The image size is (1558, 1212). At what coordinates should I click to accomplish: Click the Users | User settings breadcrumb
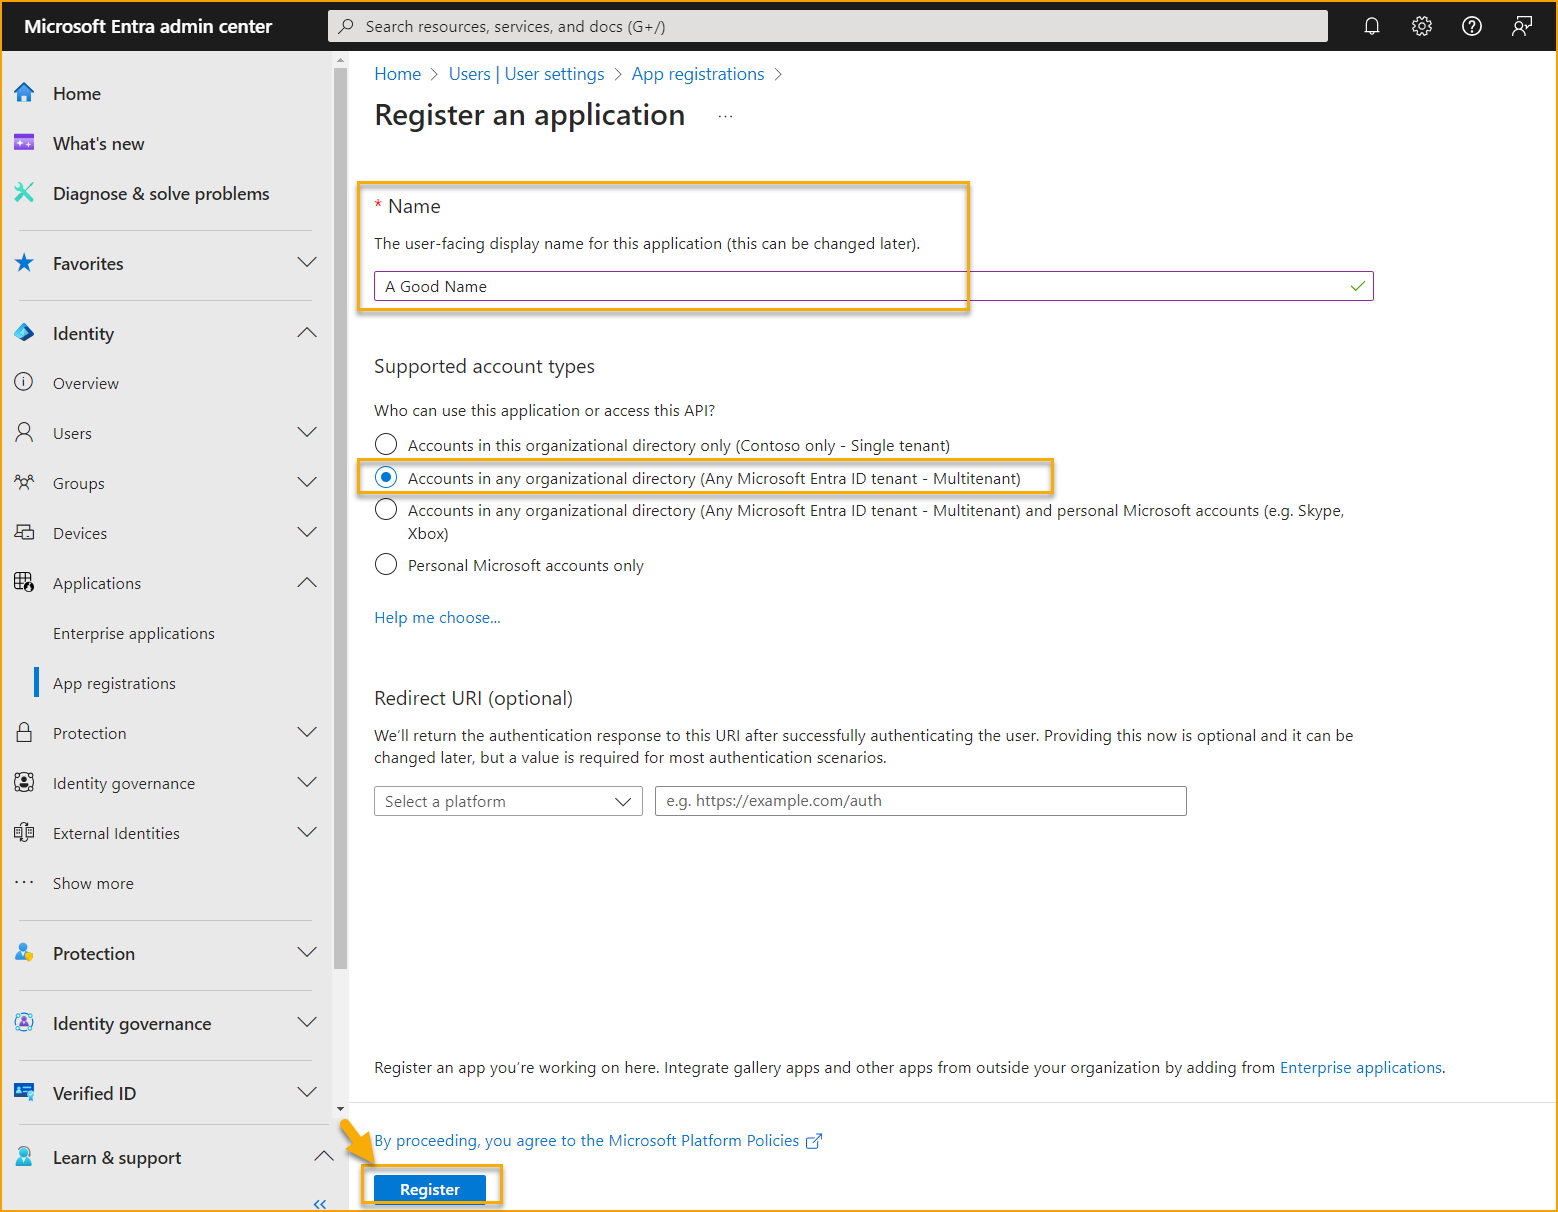coord(526,74)
